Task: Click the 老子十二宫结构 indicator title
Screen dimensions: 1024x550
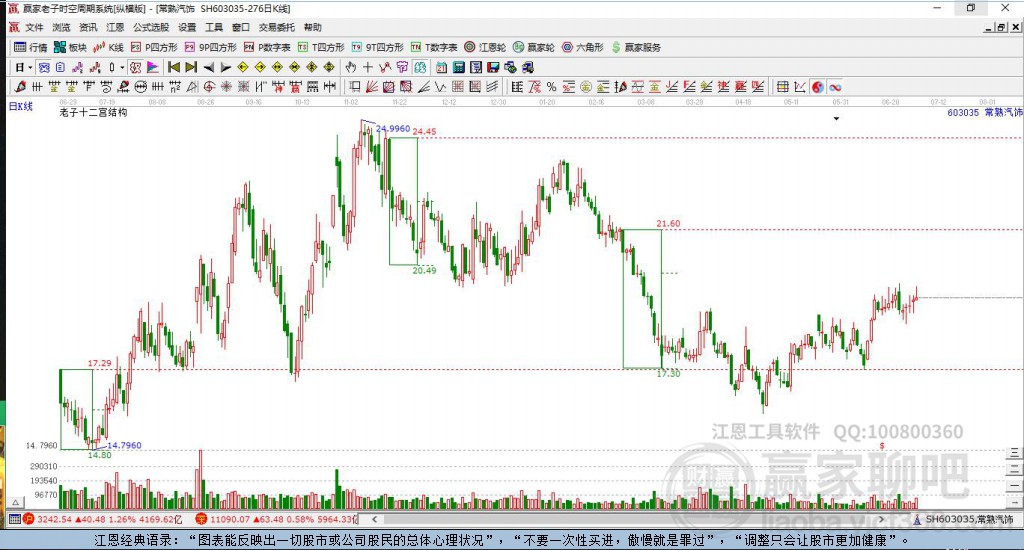Action: 93,112
